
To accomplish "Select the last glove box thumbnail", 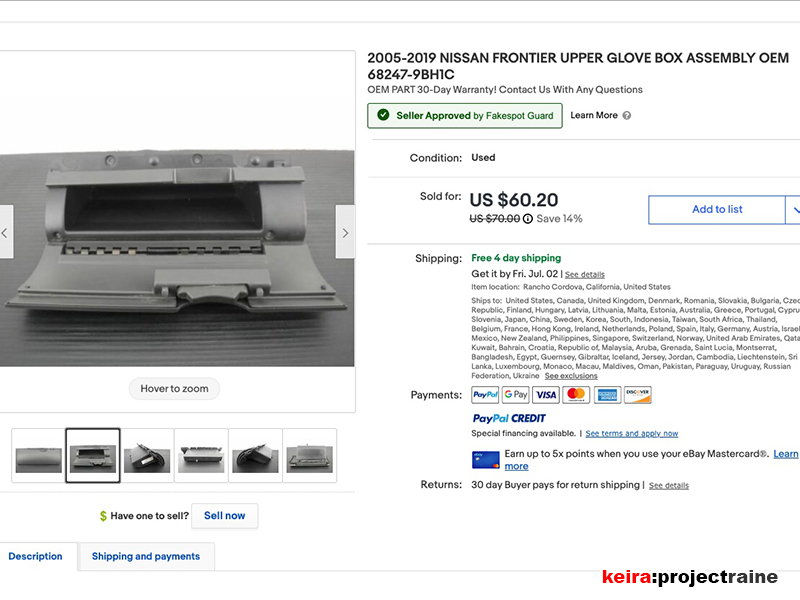I will [x=310, y=456].
